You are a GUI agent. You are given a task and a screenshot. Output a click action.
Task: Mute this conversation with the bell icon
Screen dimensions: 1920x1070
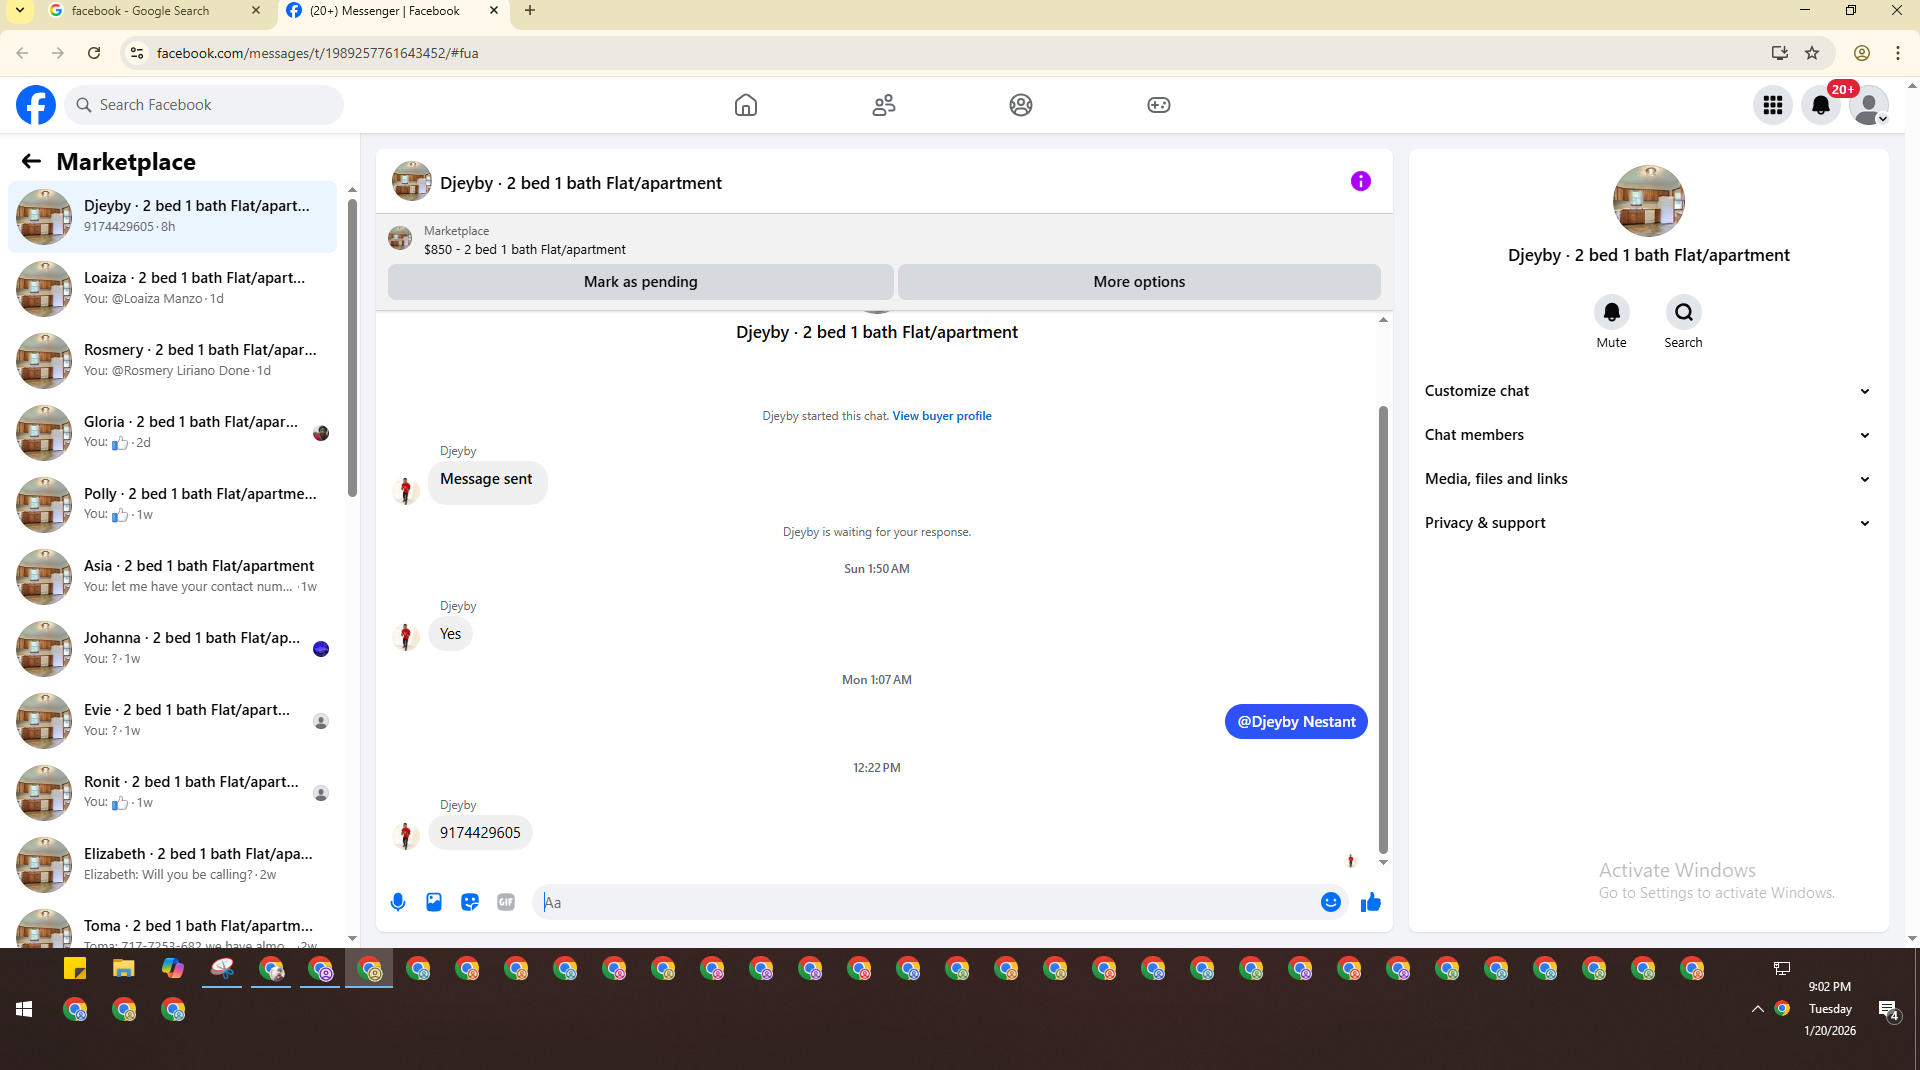1612,312
